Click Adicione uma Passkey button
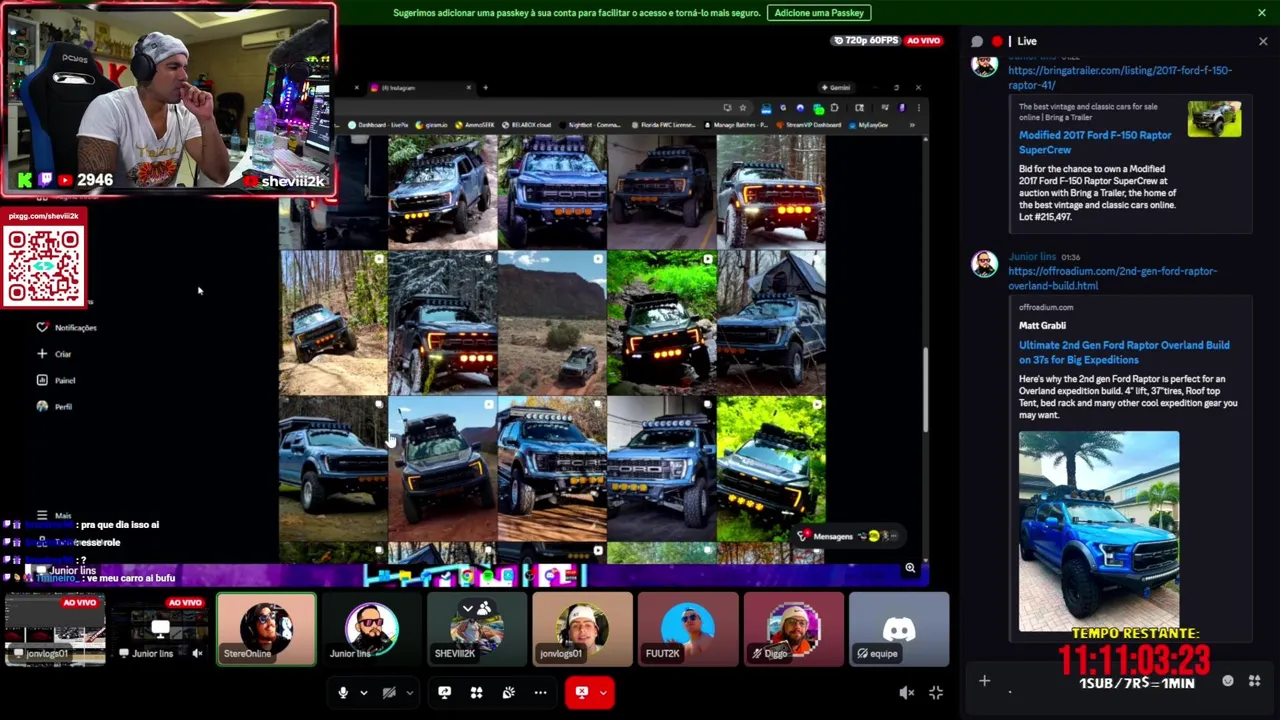This screenshot has height=720, width=1280. pos(819,13)
